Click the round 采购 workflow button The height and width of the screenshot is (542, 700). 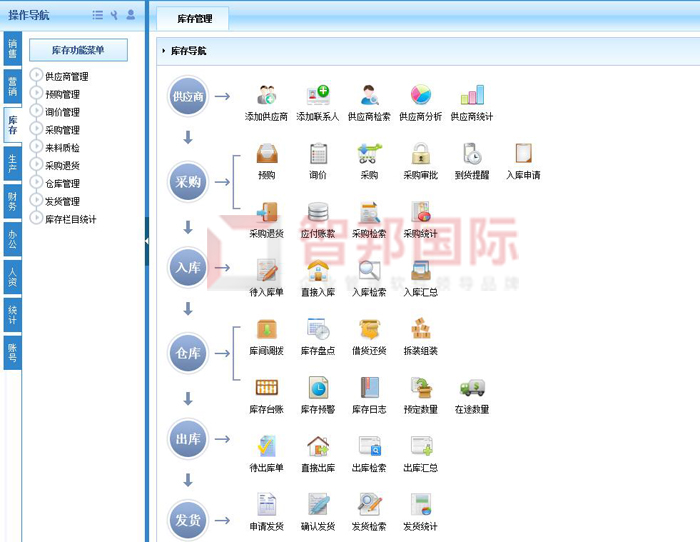coord(188,181)
